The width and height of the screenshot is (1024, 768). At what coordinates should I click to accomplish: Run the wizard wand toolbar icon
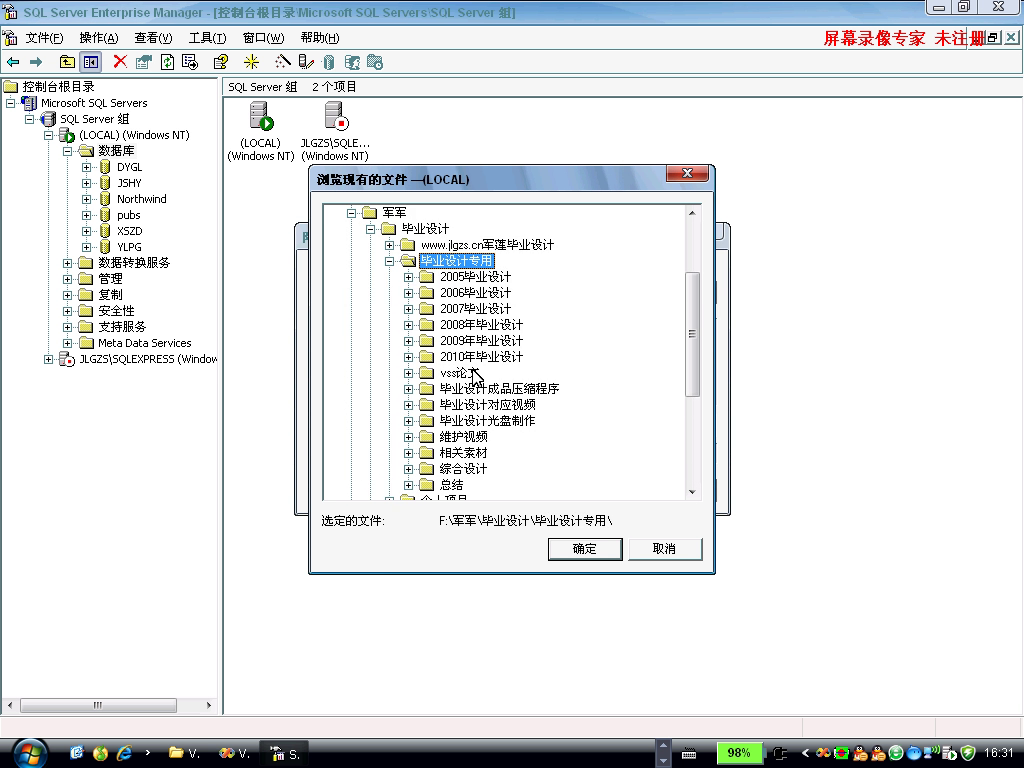(283, 62)
